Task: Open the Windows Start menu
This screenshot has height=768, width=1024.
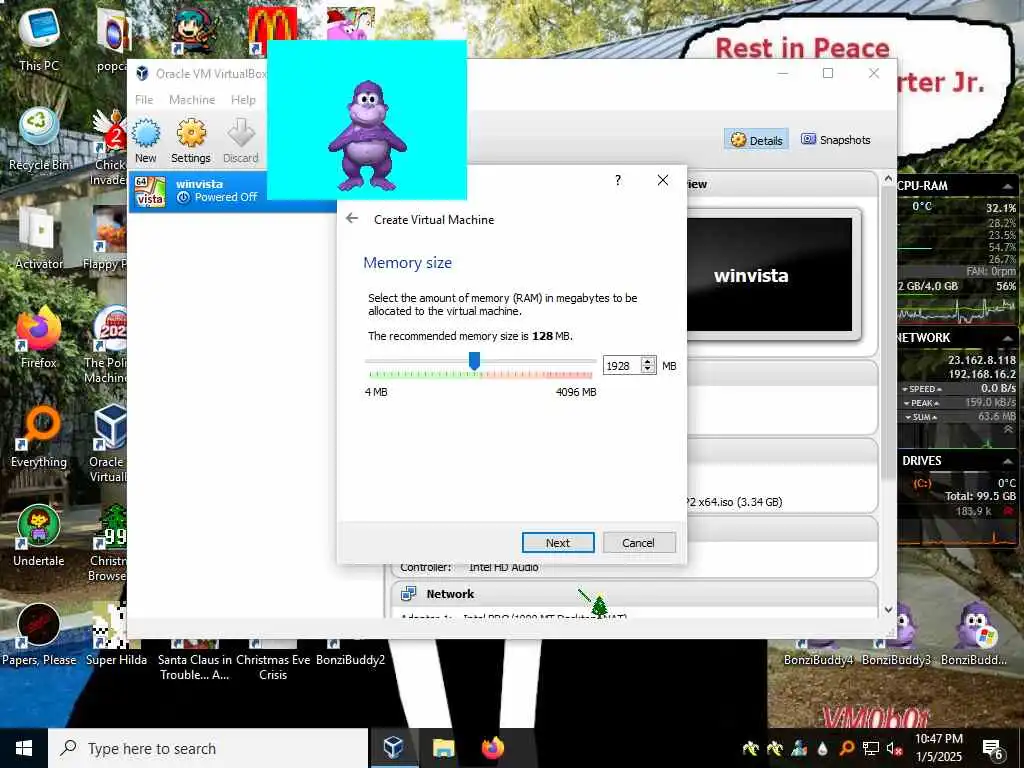Action: click(x=24, y=748)
